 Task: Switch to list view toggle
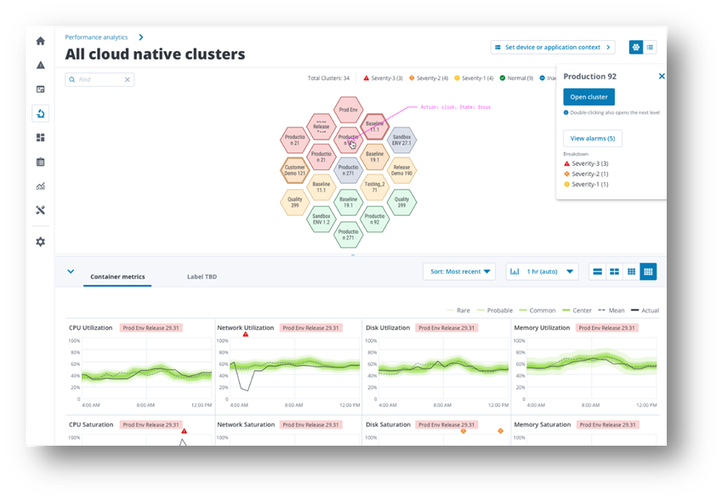(x=650, y=47)
